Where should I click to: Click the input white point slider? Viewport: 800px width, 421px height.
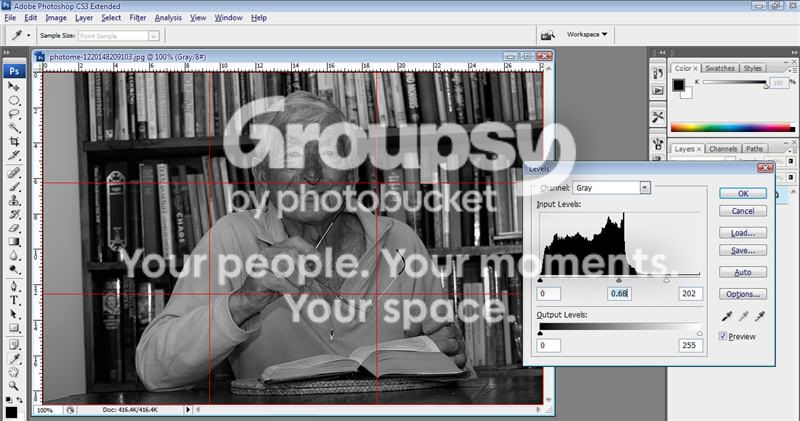point(666,280)
